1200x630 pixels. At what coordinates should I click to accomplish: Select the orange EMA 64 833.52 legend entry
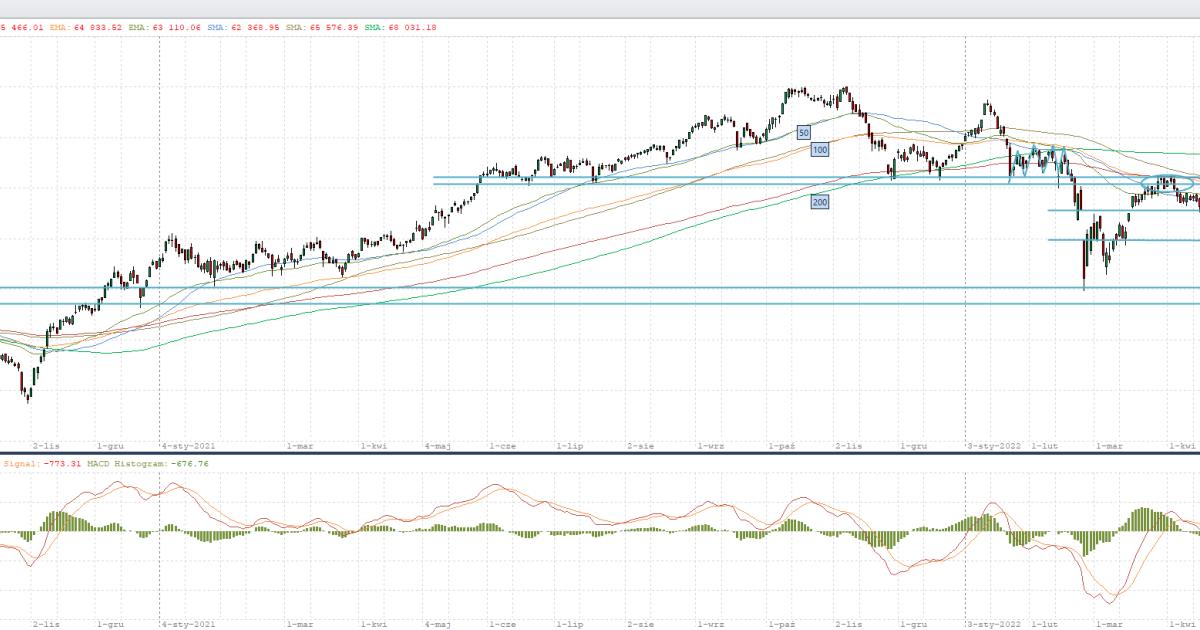[x=85, y=28]
